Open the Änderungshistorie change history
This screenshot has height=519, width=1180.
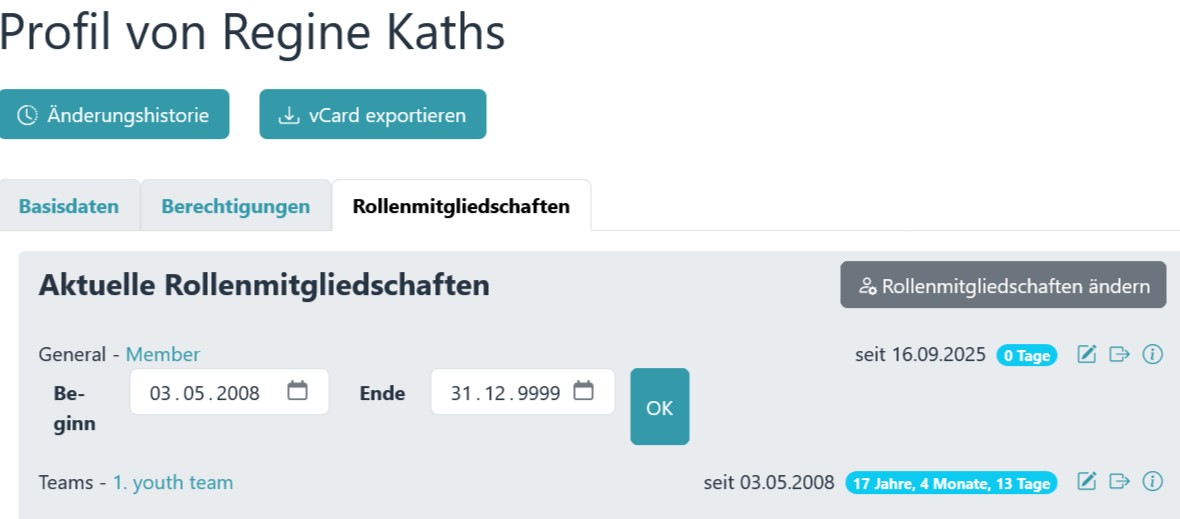pyautogui.click(x=114, y=115)
